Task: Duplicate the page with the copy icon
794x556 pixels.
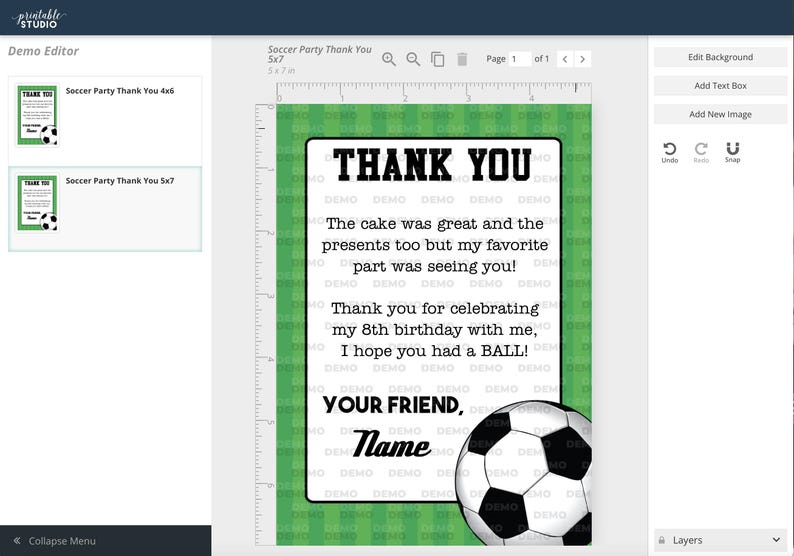Action: click(437, 59)
